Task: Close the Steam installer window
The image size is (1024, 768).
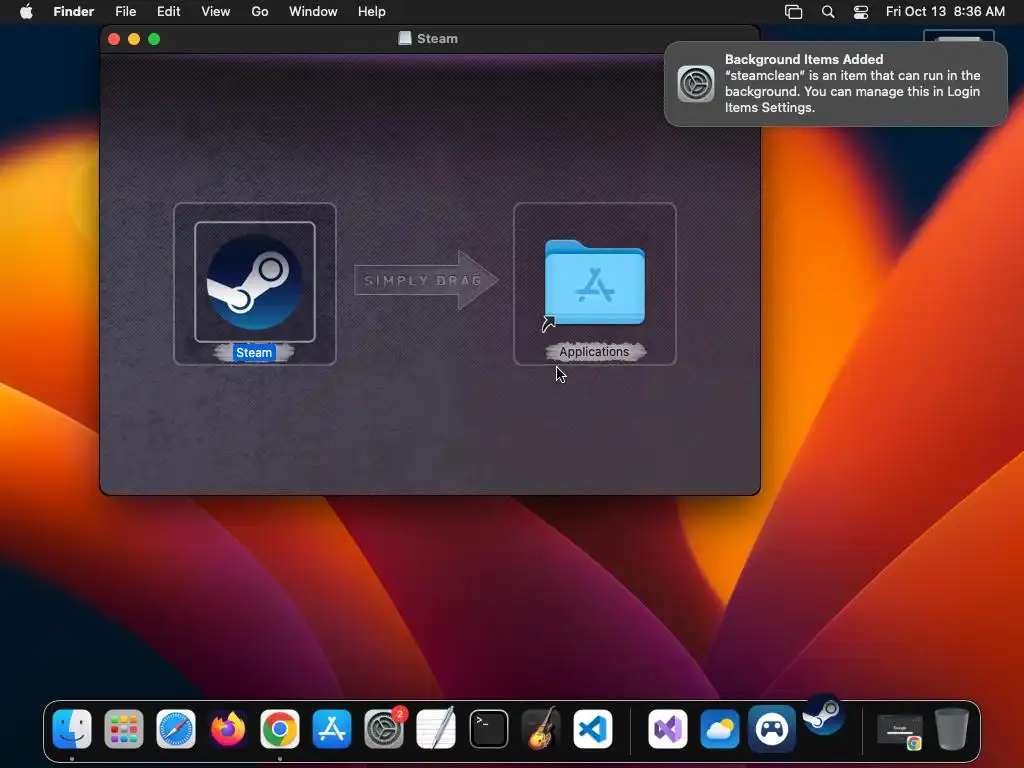Action: [114, 39]
